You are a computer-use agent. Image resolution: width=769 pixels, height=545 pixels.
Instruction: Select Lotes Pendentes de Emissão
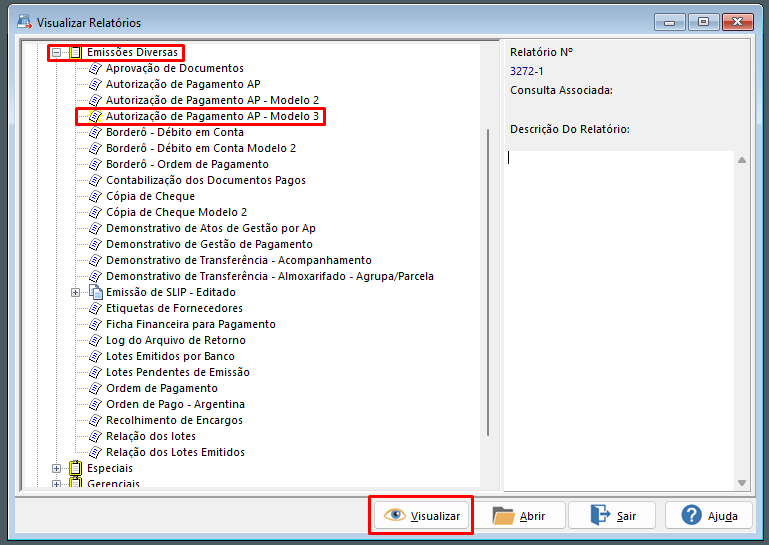(x=178, y=372)
